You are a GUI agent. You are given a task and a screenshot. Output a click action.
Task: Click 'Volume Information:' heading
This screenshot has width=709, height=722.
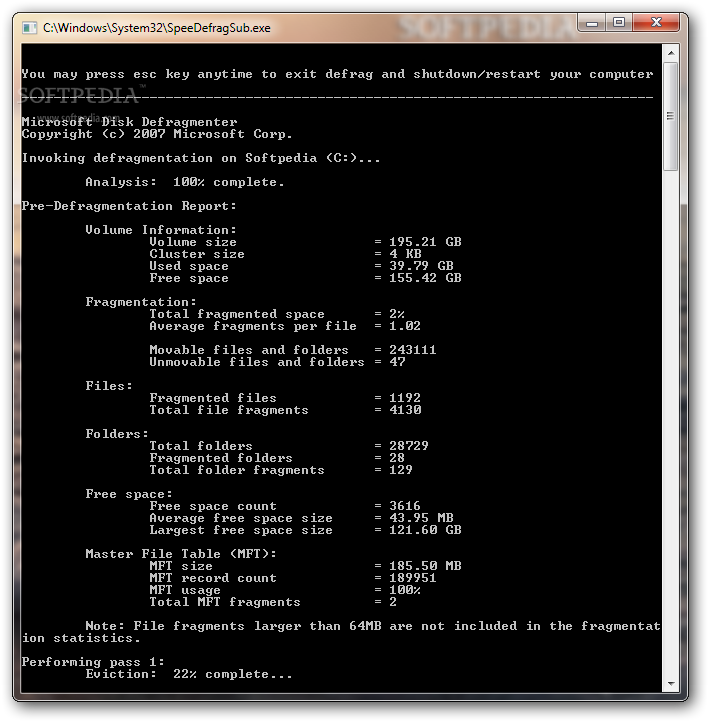point(161,230)
